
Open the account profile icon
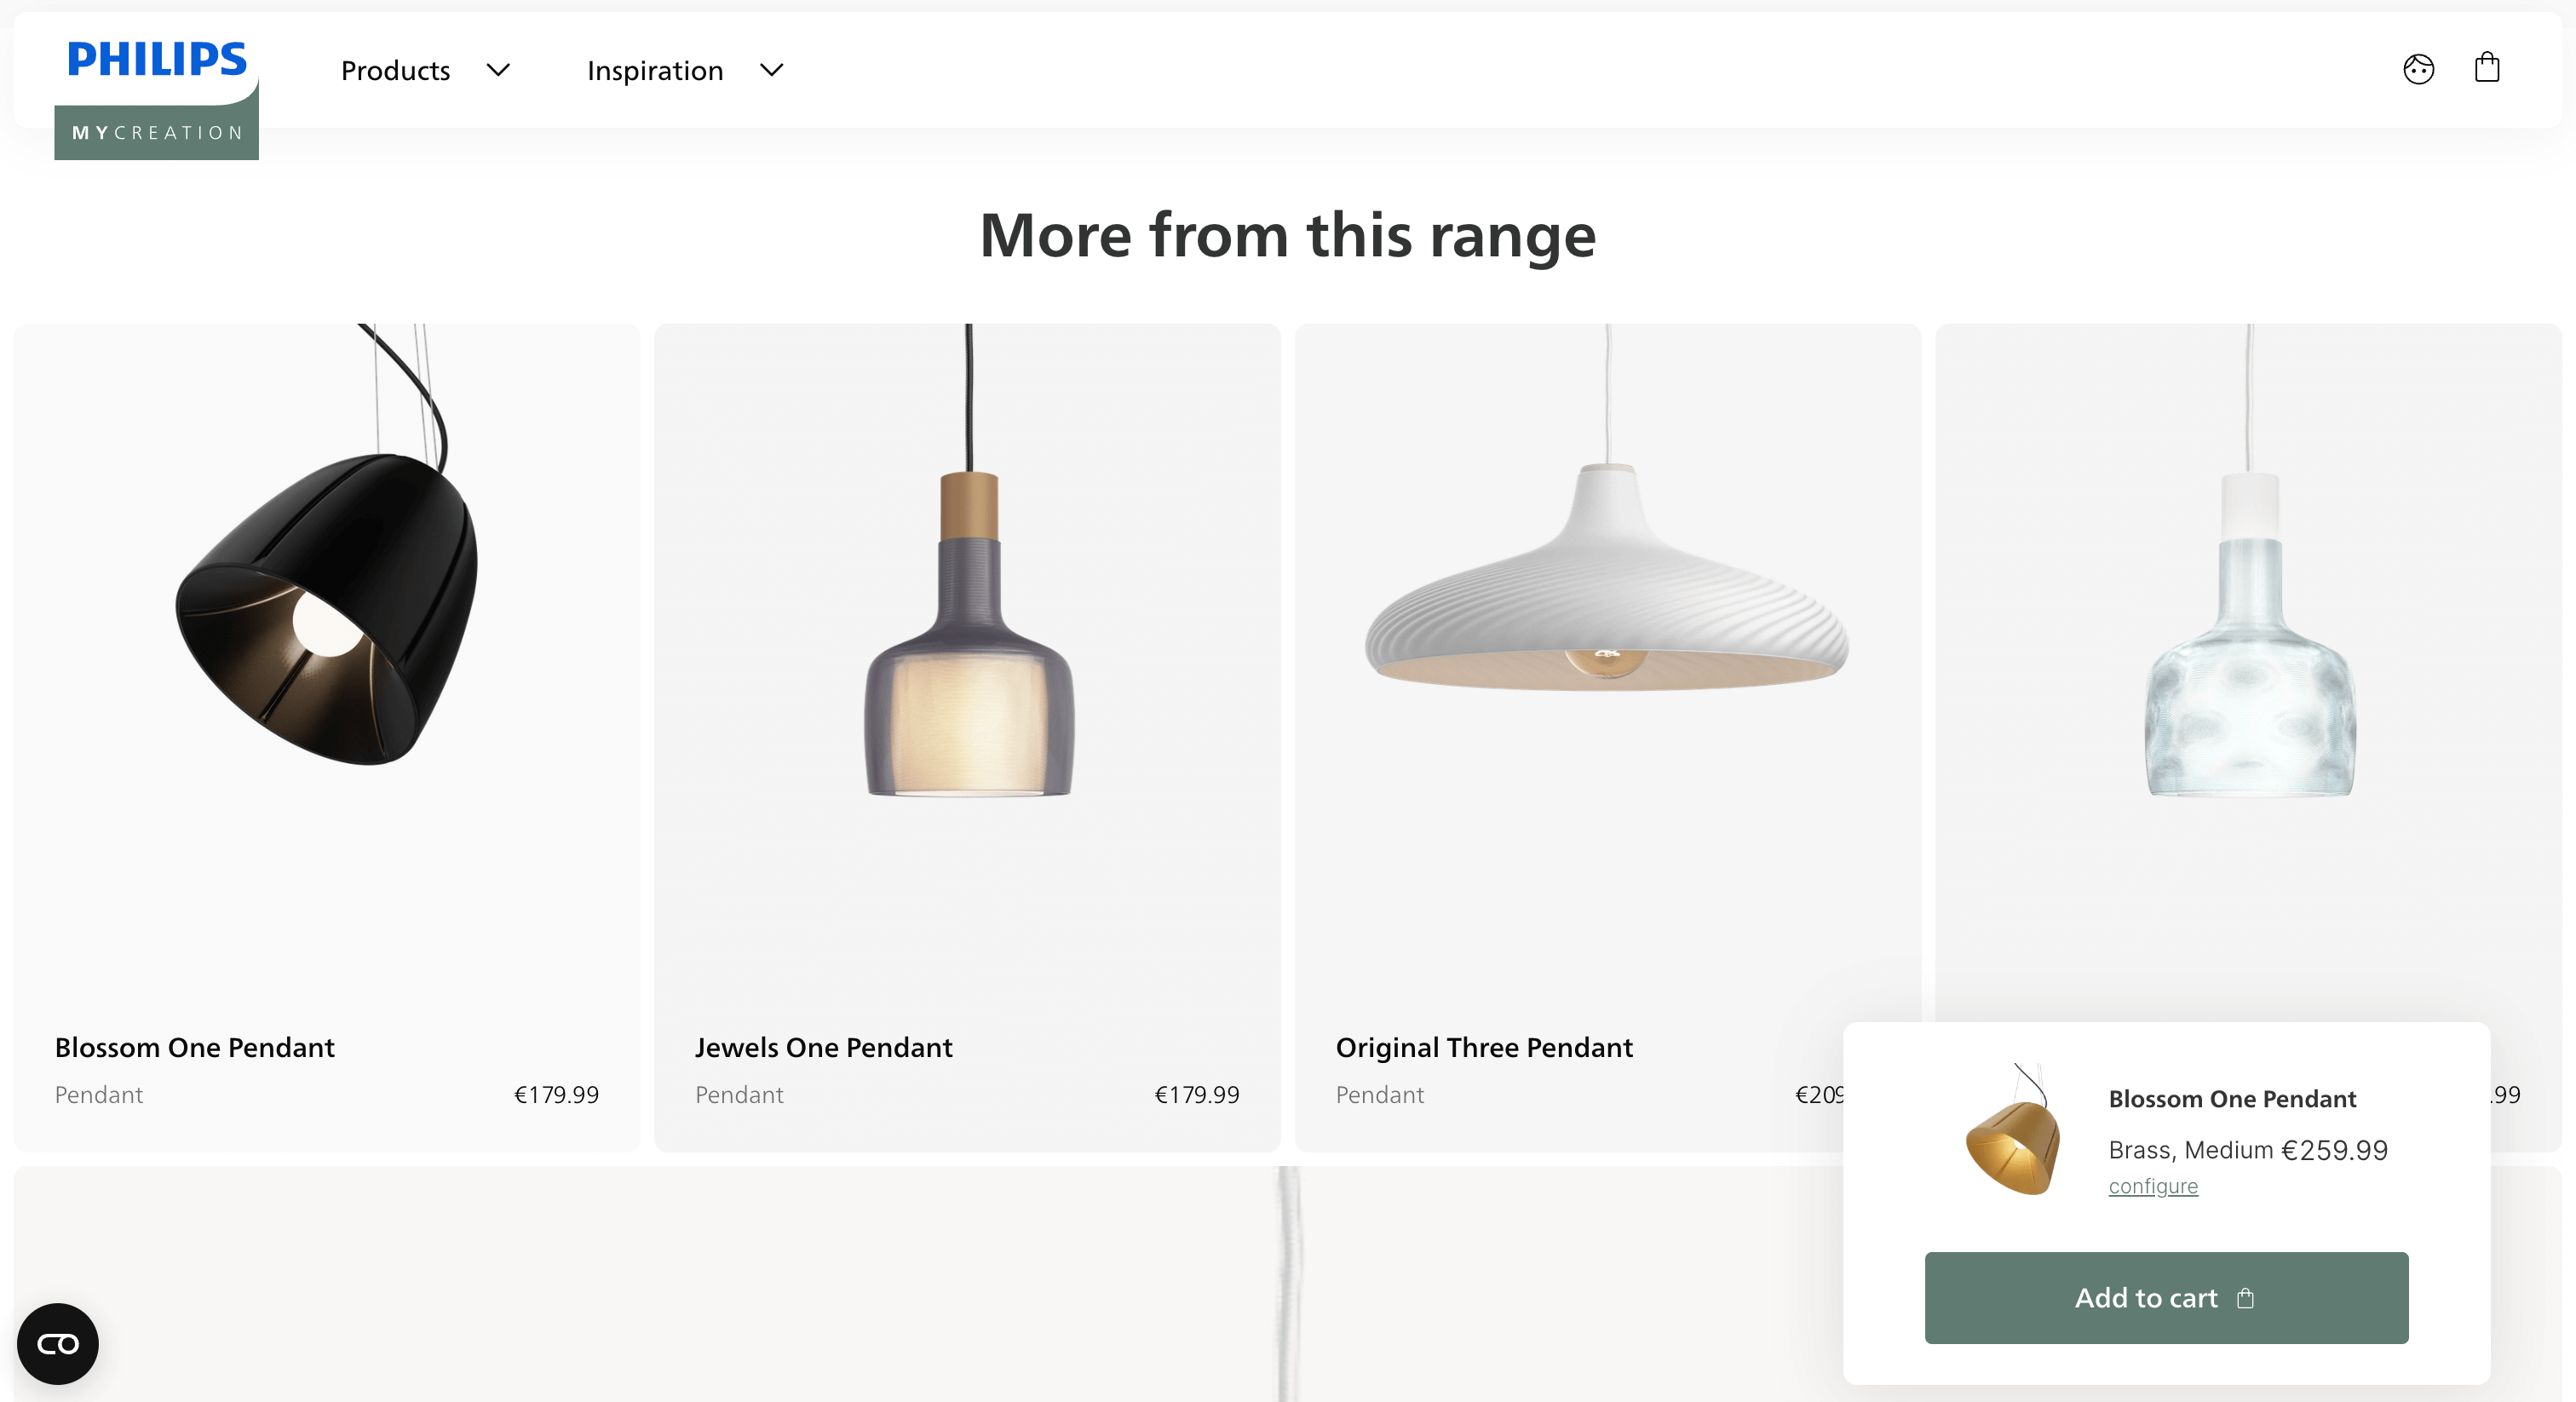click(x=2418, y=68)
